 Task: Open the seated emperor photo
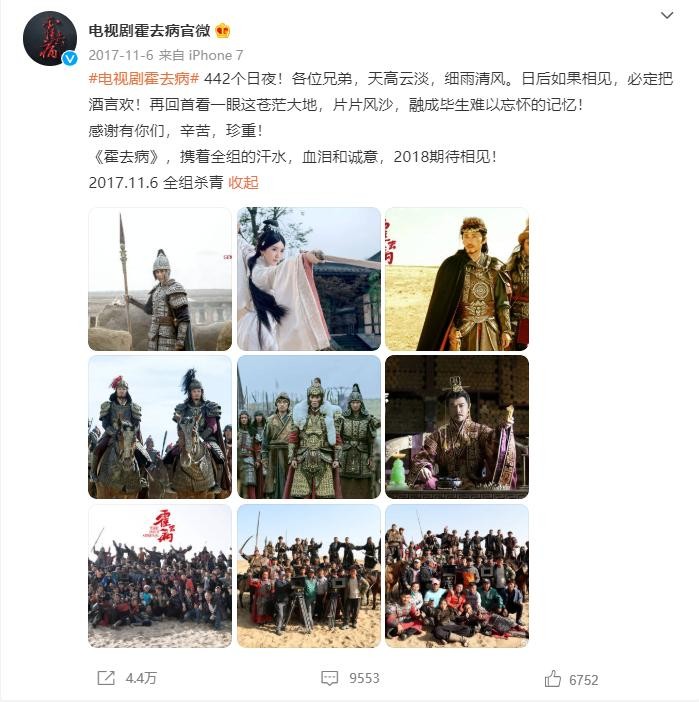pyautogui.click(x=457, y=427)
